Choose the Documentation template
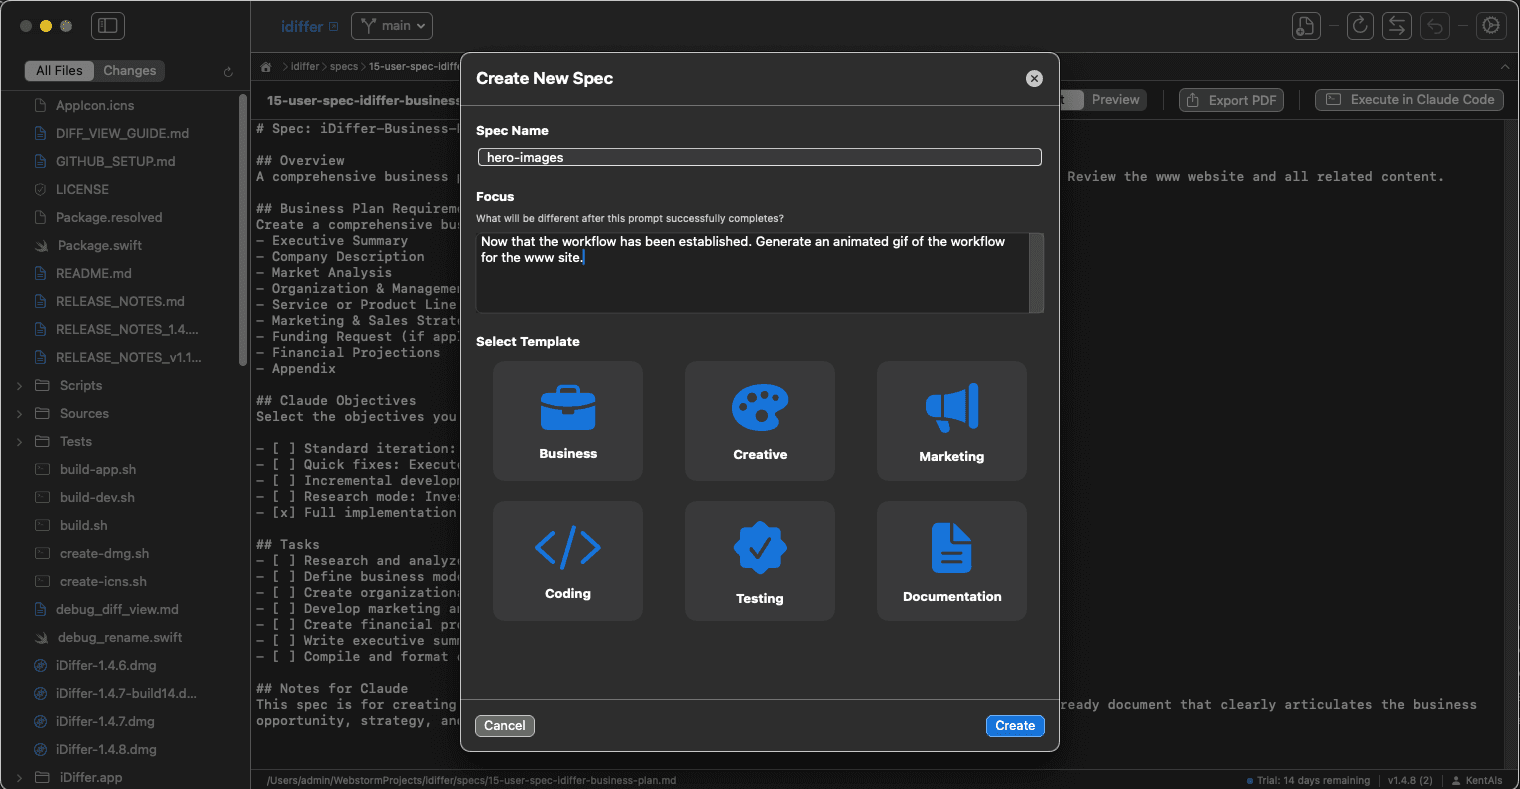1520x789 pixels. coord(951,560)
